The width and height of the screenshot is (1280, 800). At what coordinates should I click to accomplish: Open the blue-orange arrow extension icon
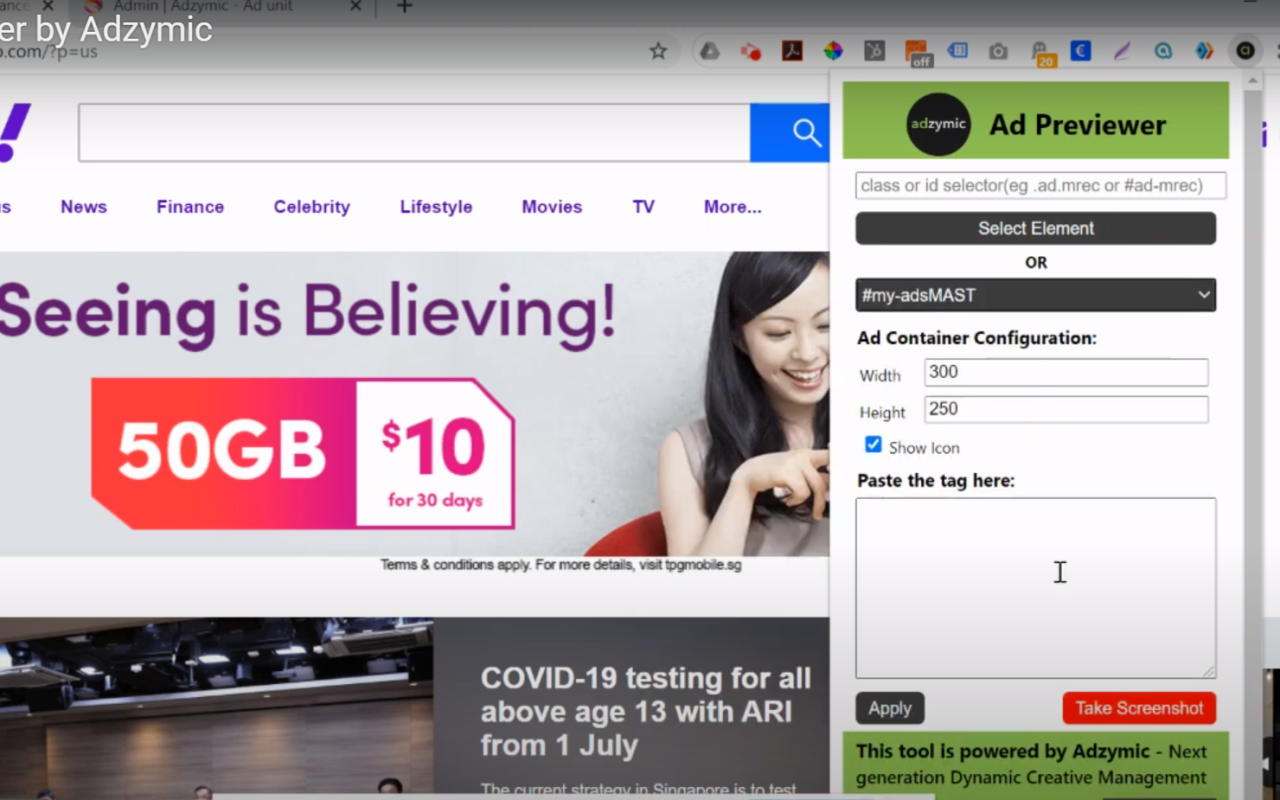[1204, 51]
